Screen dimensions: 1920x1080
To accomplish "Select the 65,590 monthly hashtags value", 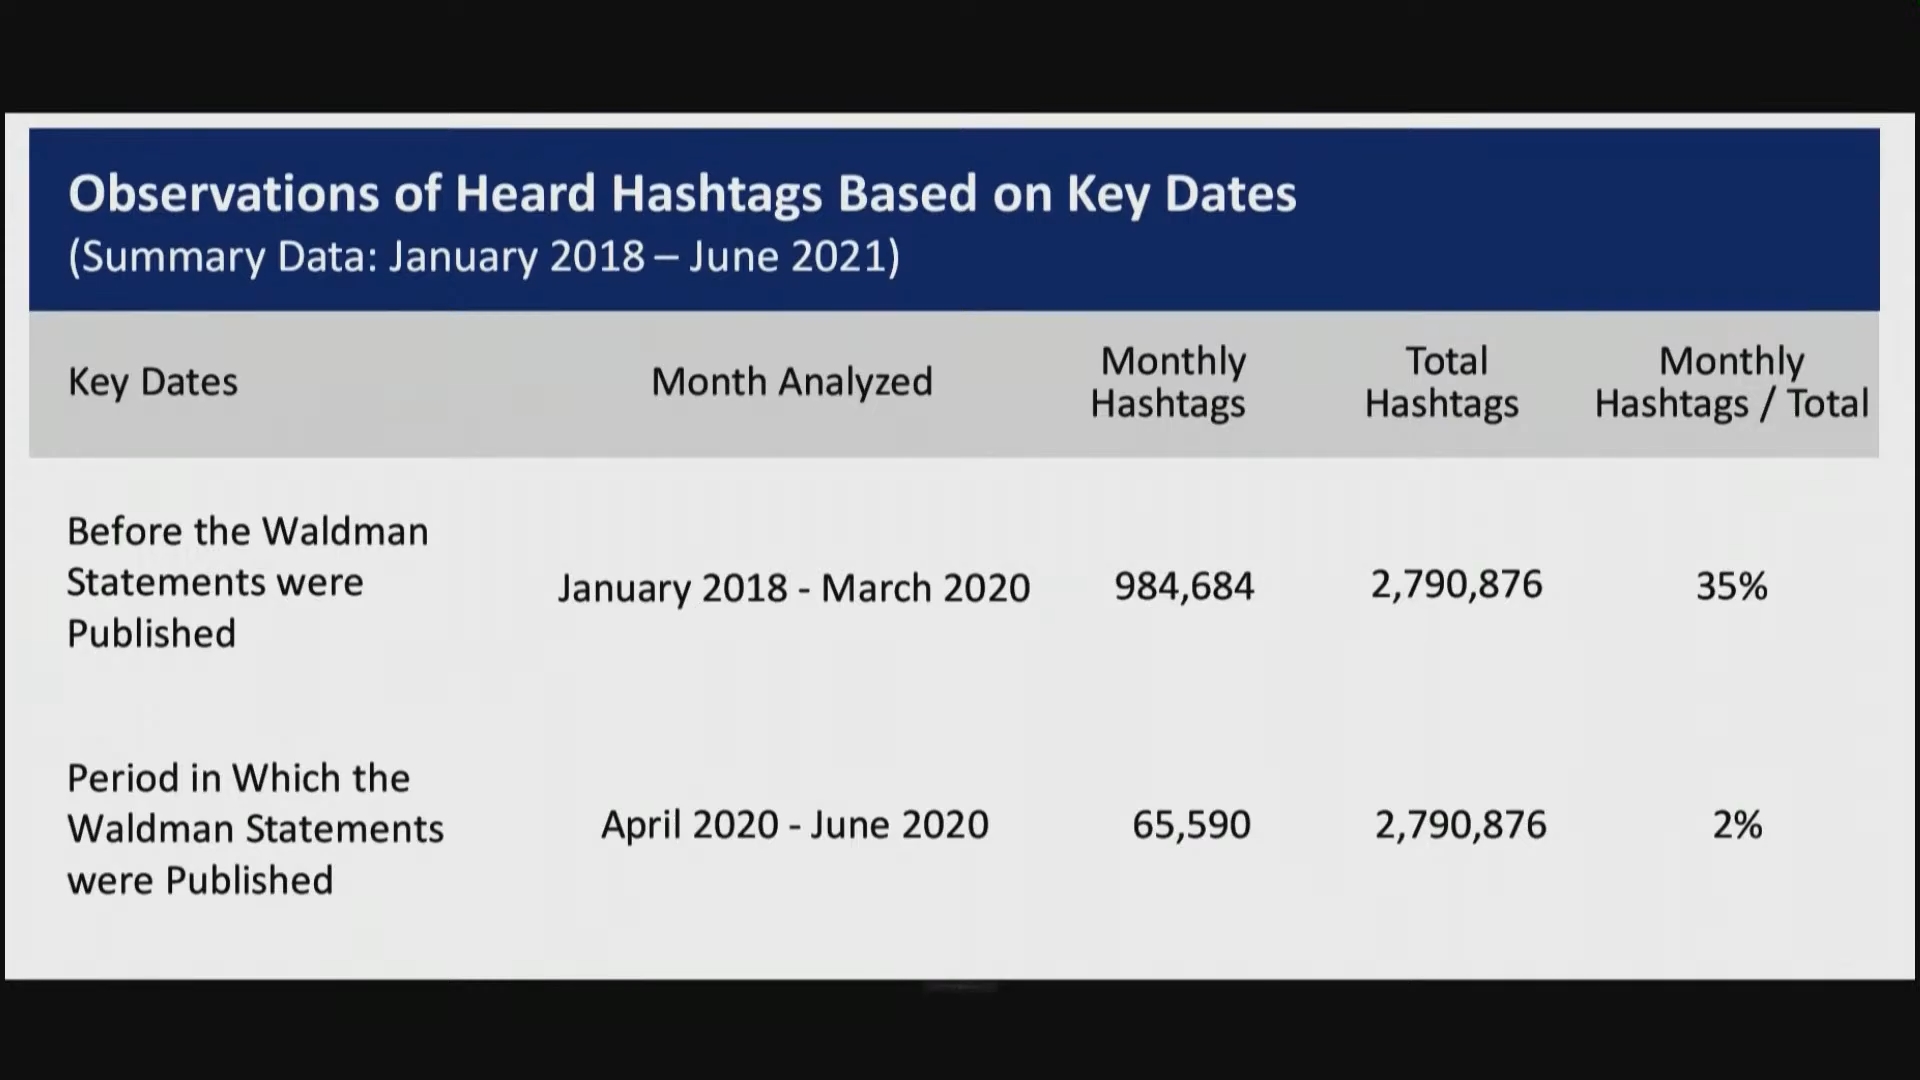I will click(x=1191, y=825).
